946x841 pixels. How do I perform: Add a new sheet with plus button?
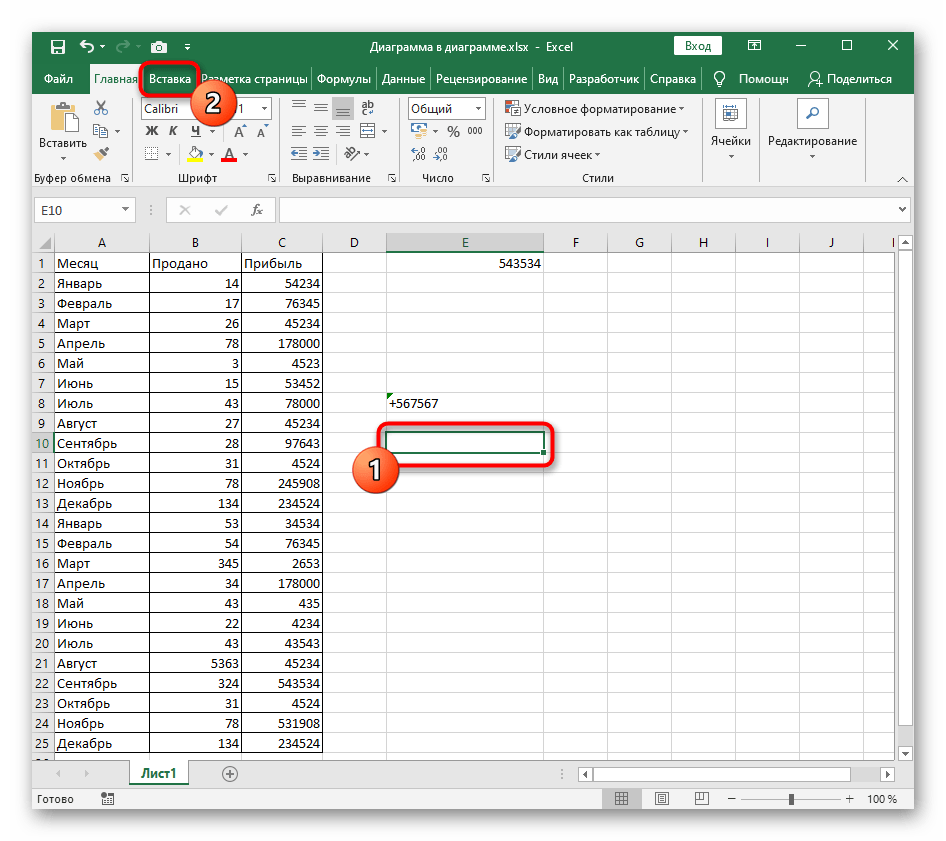[x=230, y=774]
